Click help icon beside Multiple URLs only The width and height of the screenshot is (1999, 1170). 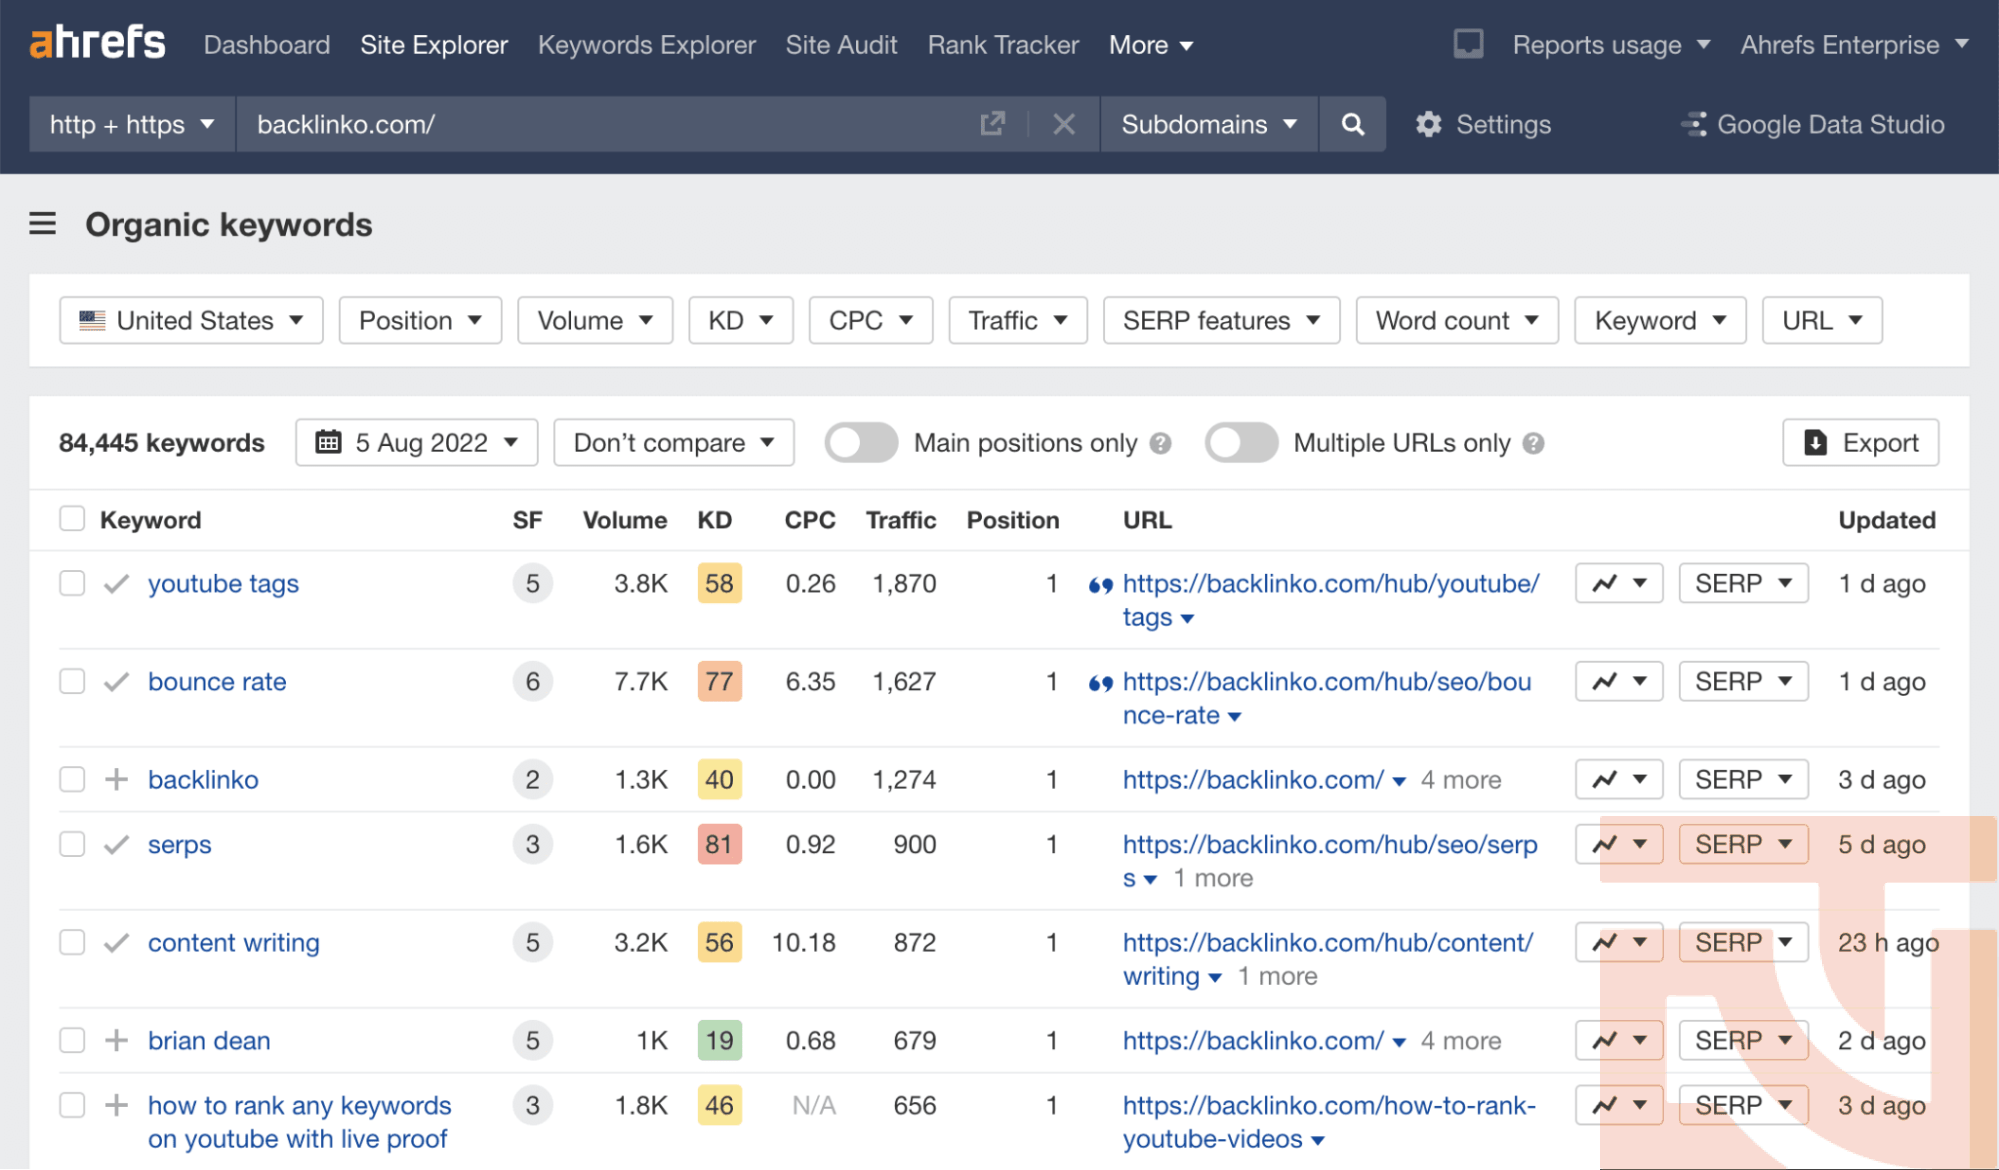pos(1533,443)
